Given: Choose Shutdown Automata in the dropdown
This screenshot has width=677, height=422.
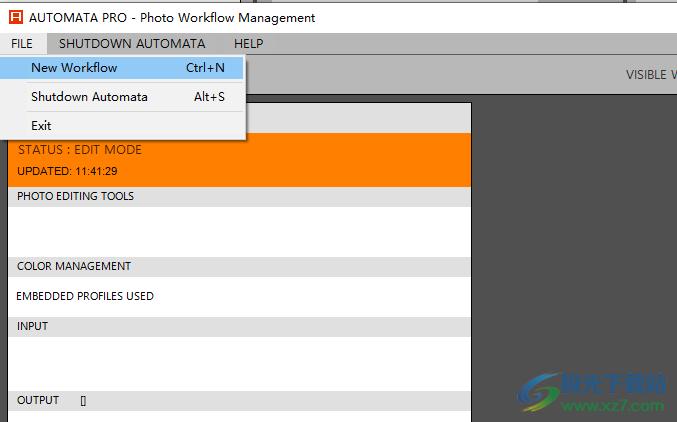Looking at the screenshot, I should pyautogui.click(x=89, y=97).
